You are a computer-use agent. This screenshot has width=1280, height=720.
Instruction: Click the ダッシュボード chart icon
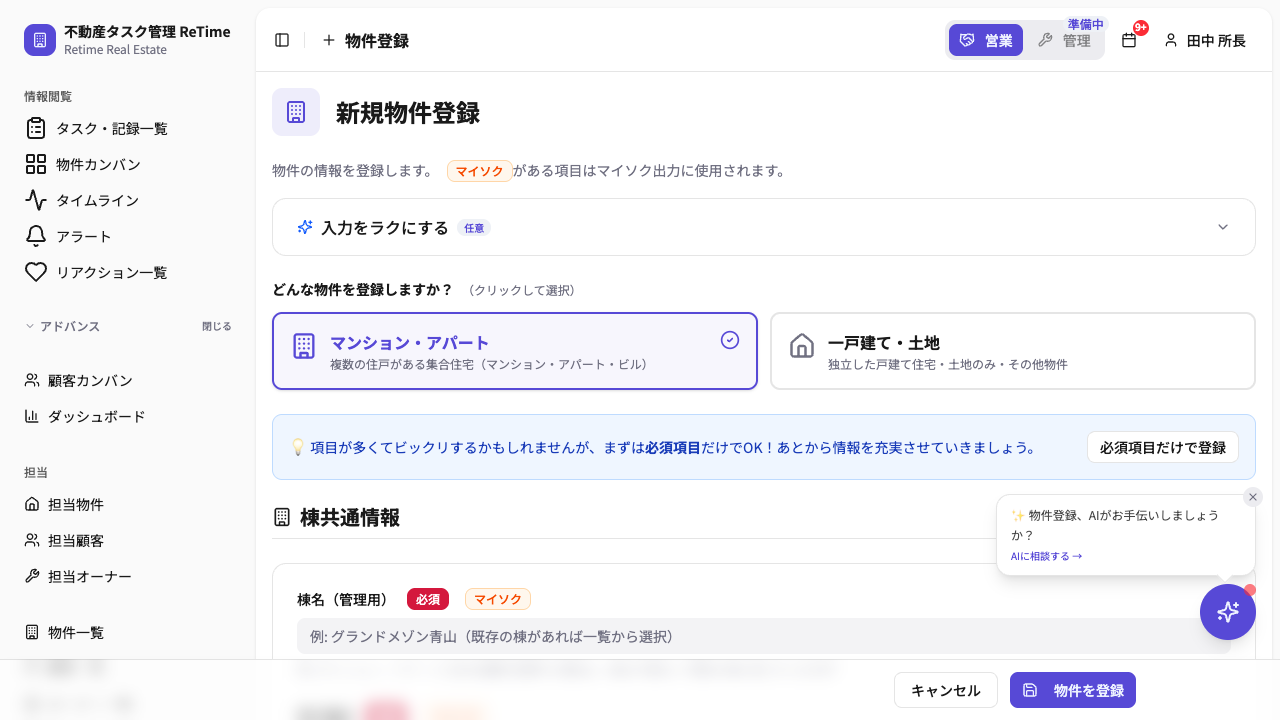point(32,416)
